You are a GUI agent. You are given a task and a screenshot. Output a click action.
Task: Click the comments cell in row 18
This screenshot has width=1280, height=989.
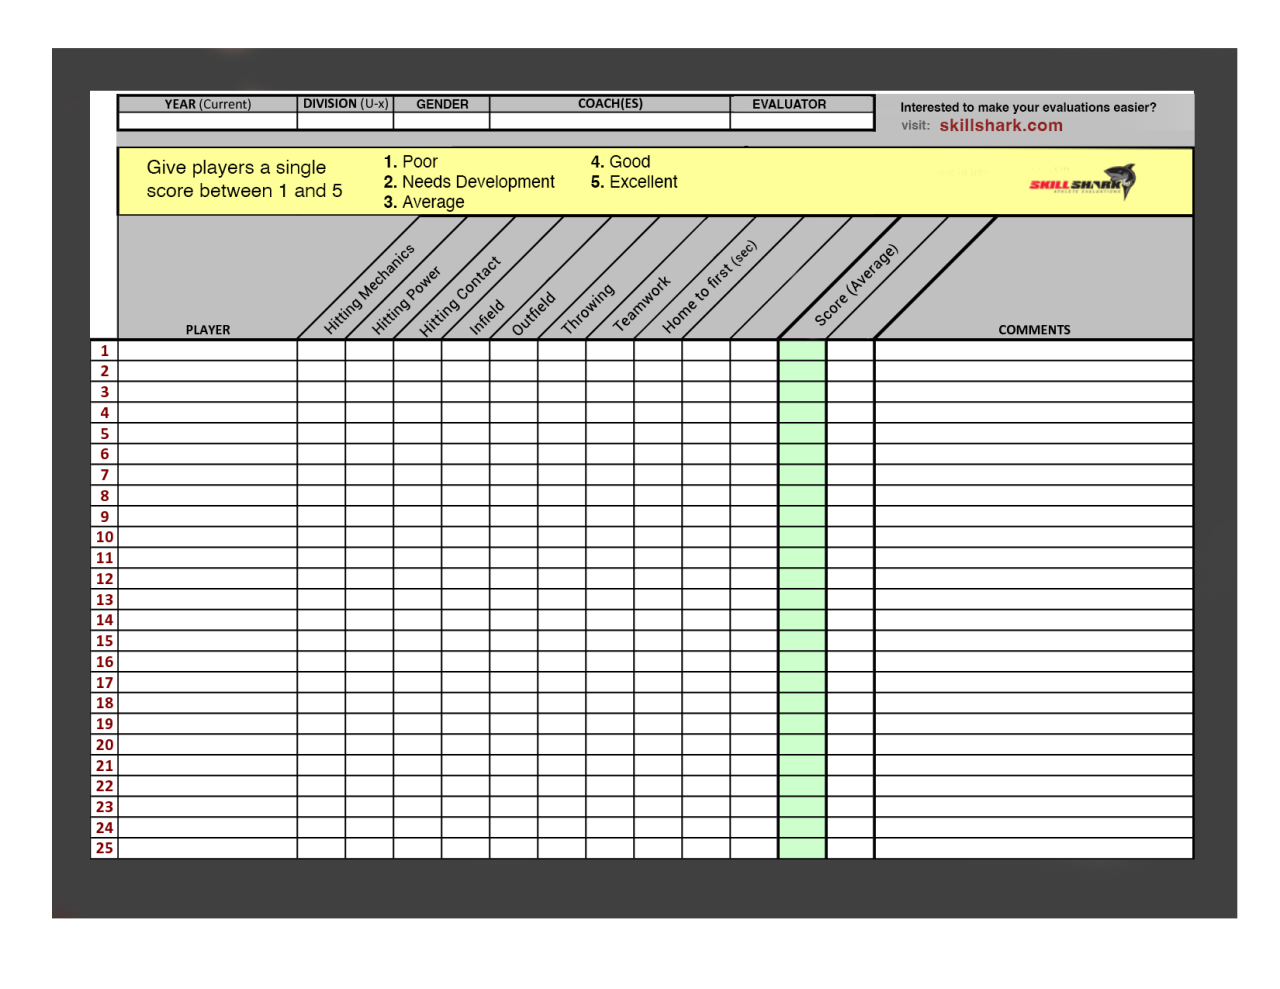point(1034,703)
